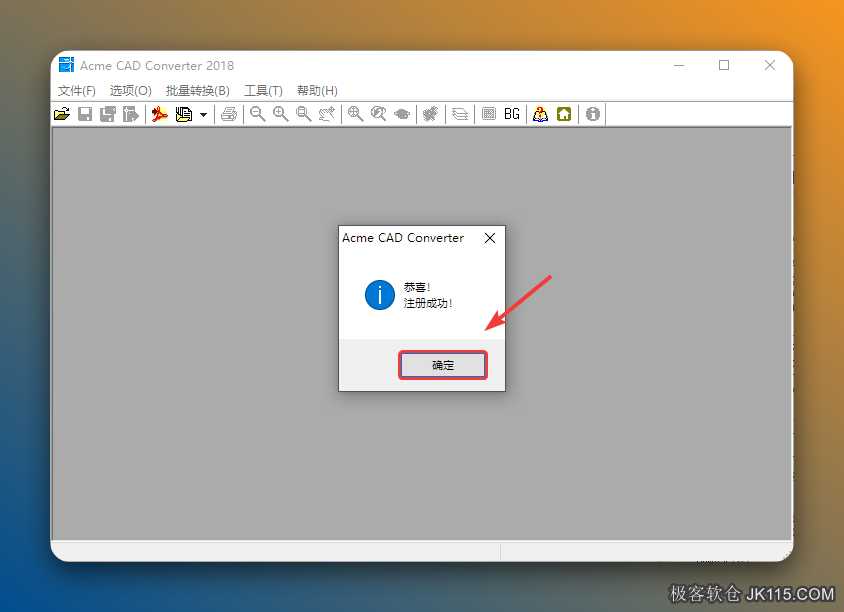Click the Regenerate drawing icon
844x612 pixels.
(431, 114)
